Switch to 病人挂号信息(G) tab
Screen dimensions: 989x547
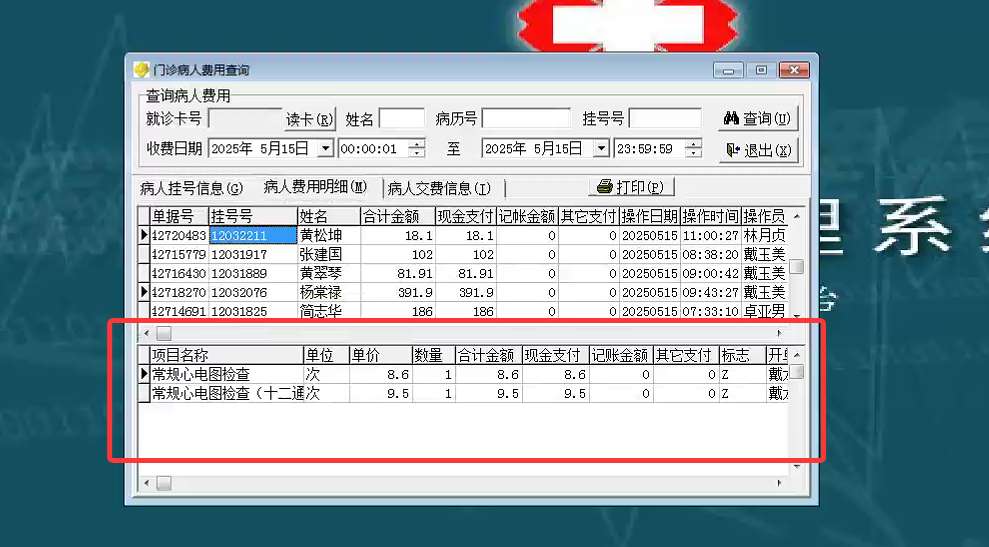pos(191,188)
